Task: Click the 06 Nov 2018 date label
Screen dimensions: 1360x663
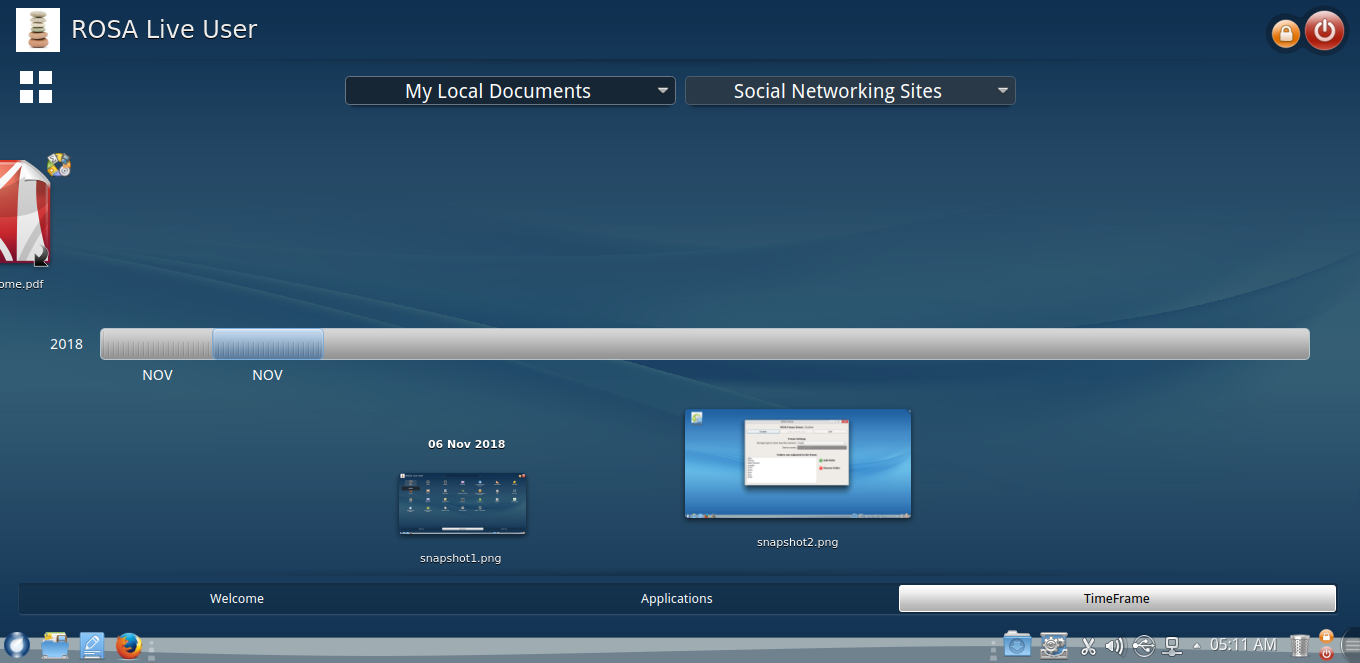Action: (x=467, y=444)
